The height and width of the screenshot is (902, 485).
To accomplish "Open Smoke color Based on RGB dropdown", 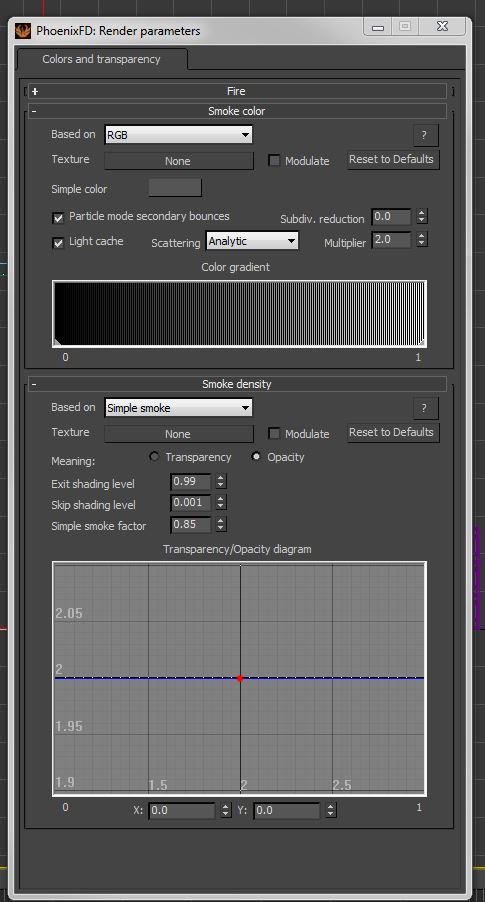I will [178, 135].
